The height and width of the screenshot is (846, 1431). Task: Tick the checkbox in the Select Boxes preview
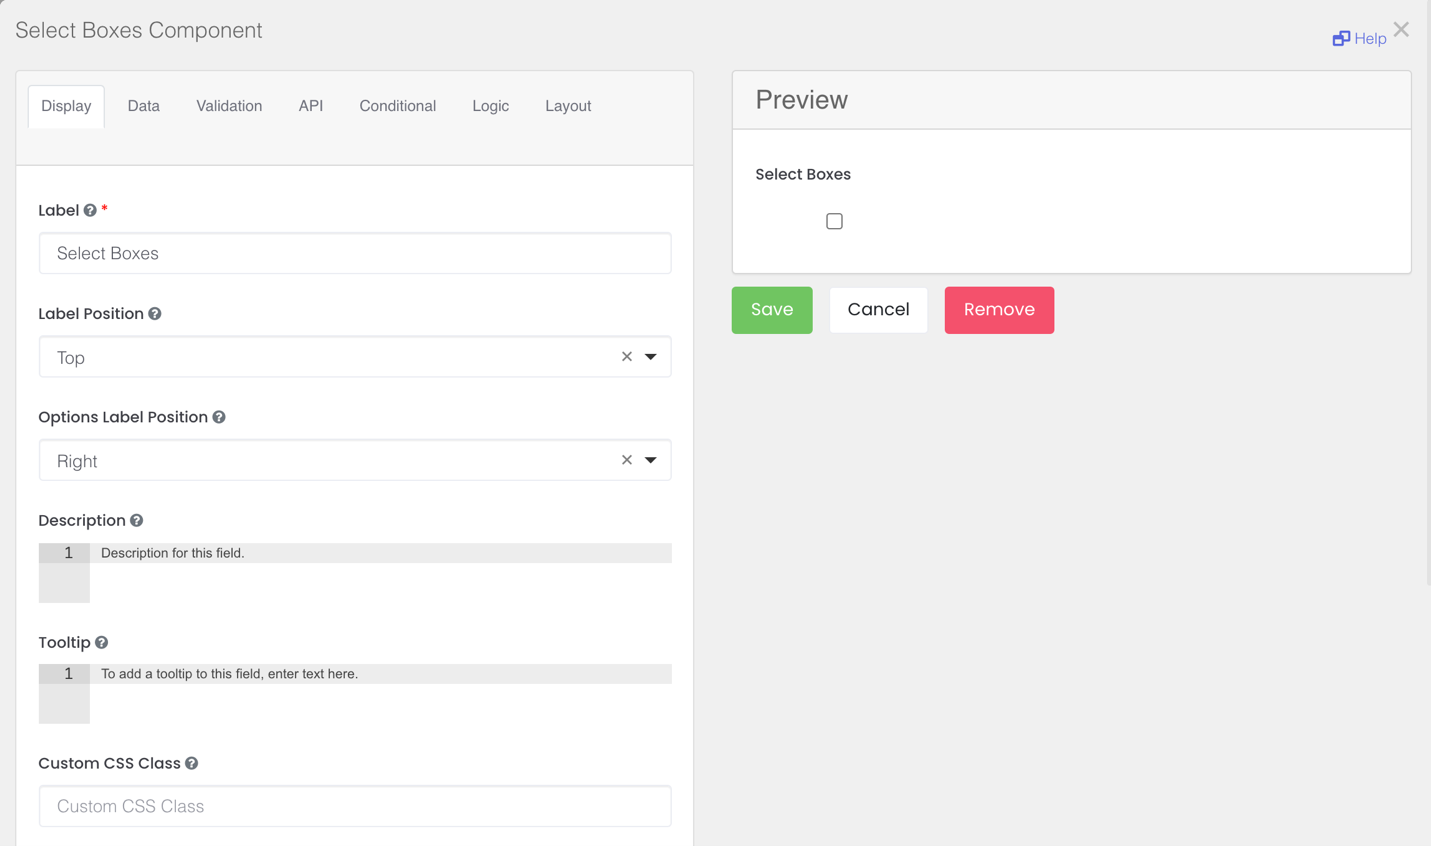tap(834, 221)
